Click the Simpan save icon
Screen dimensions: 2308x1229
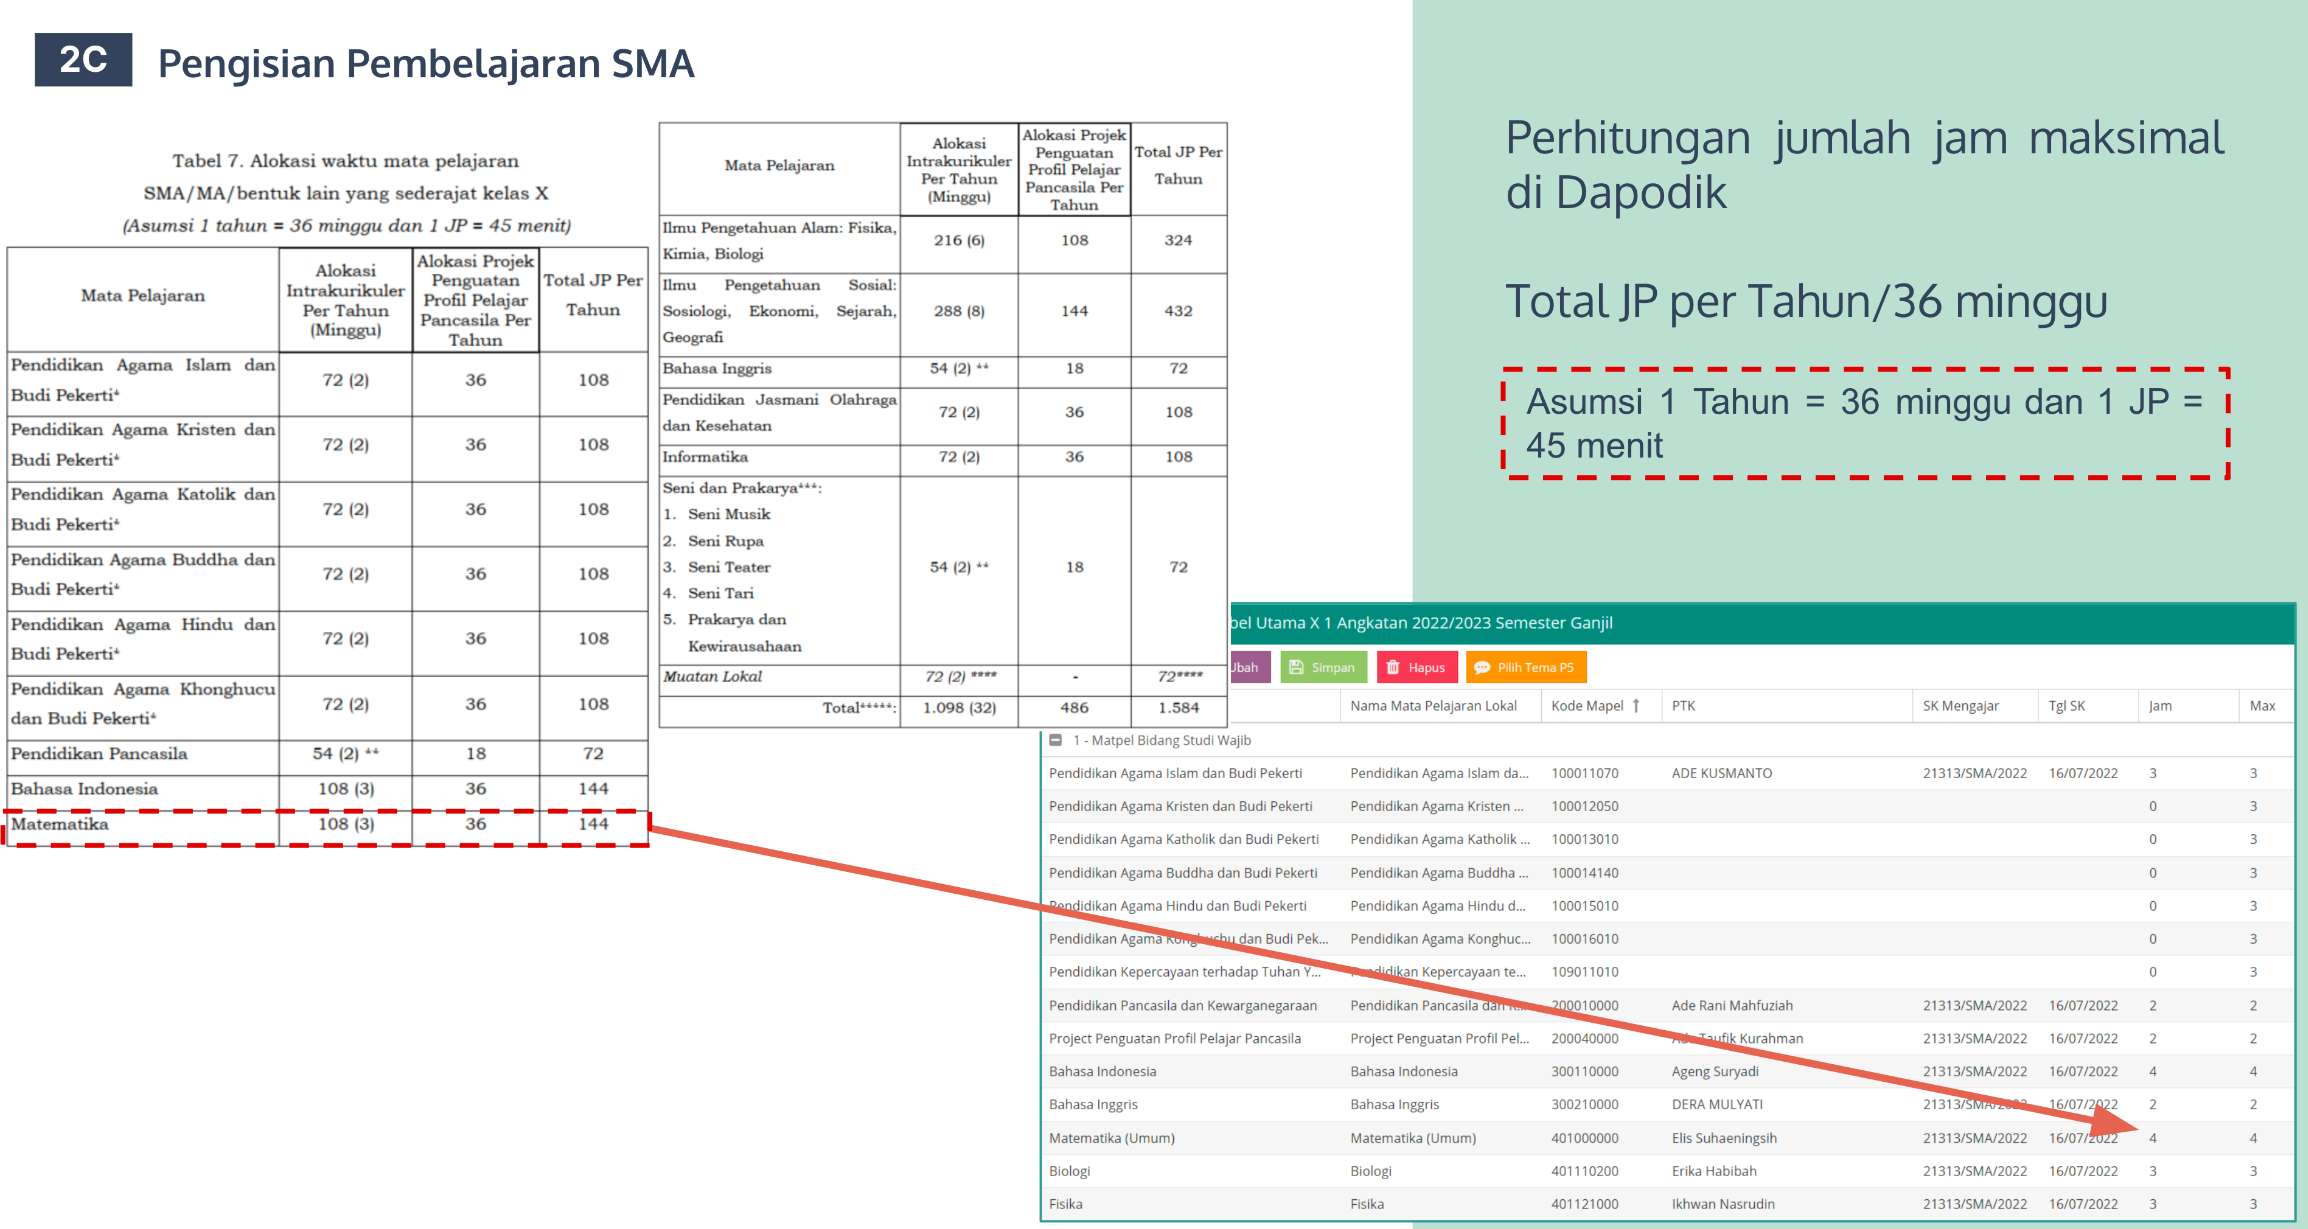pos(1296,667)
